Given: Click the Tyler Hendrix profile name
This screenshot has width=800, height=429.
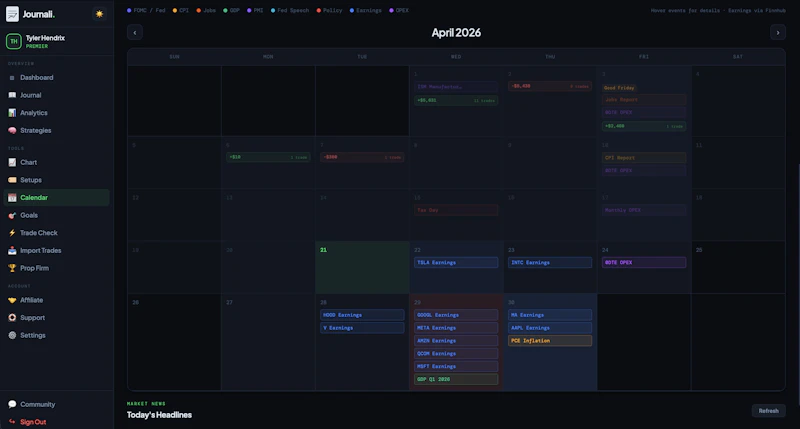Looking at the screenshot, I should coord(45,38).
